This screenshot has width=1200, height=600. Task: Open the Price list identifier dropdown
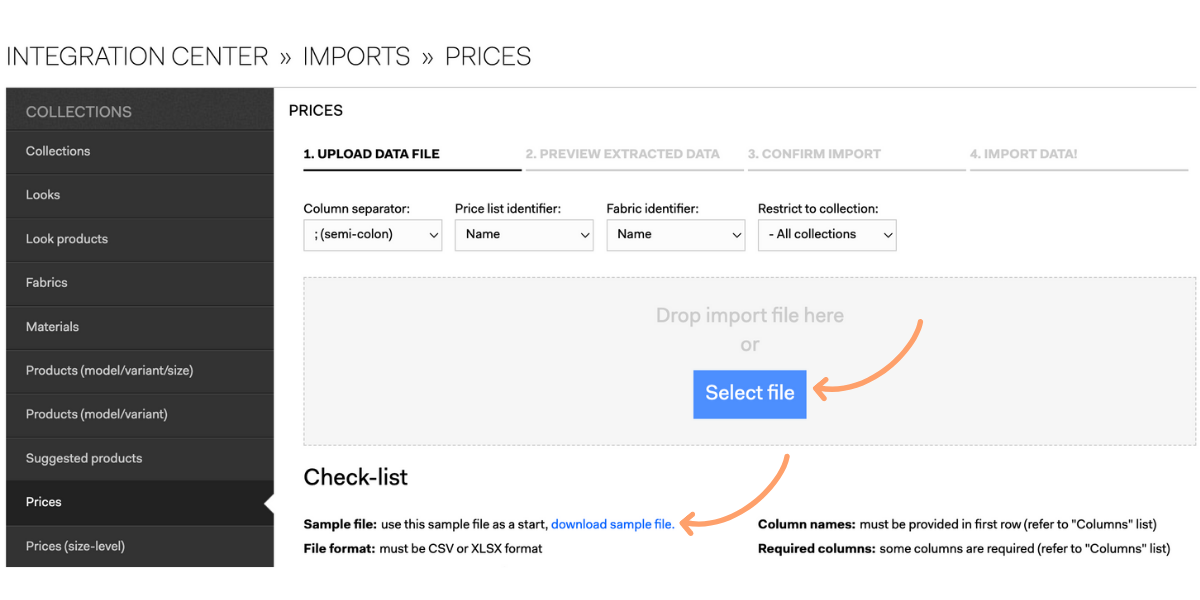tap(524, 234)
